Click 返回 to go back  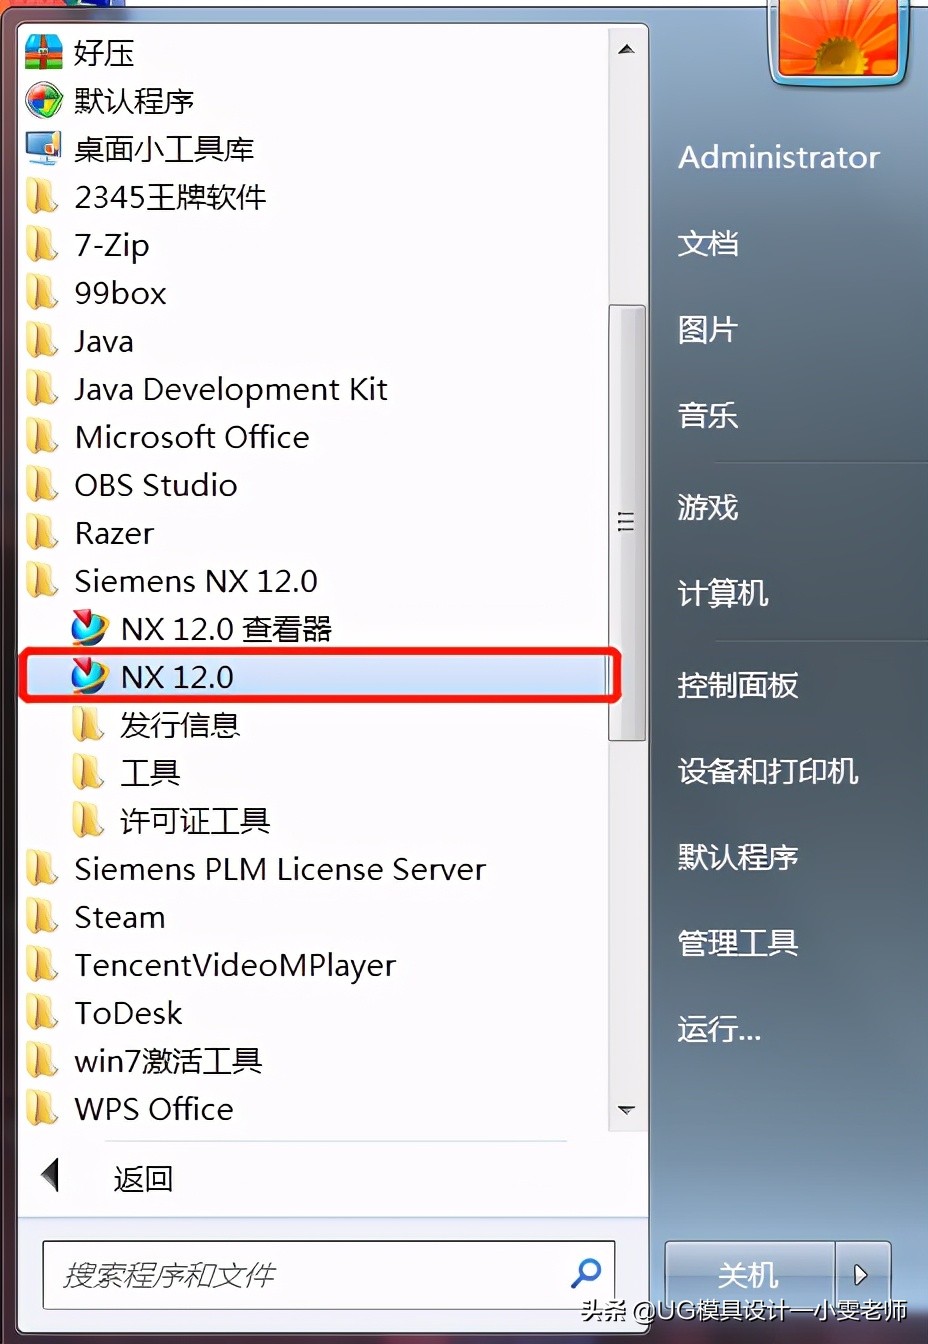143,1179
